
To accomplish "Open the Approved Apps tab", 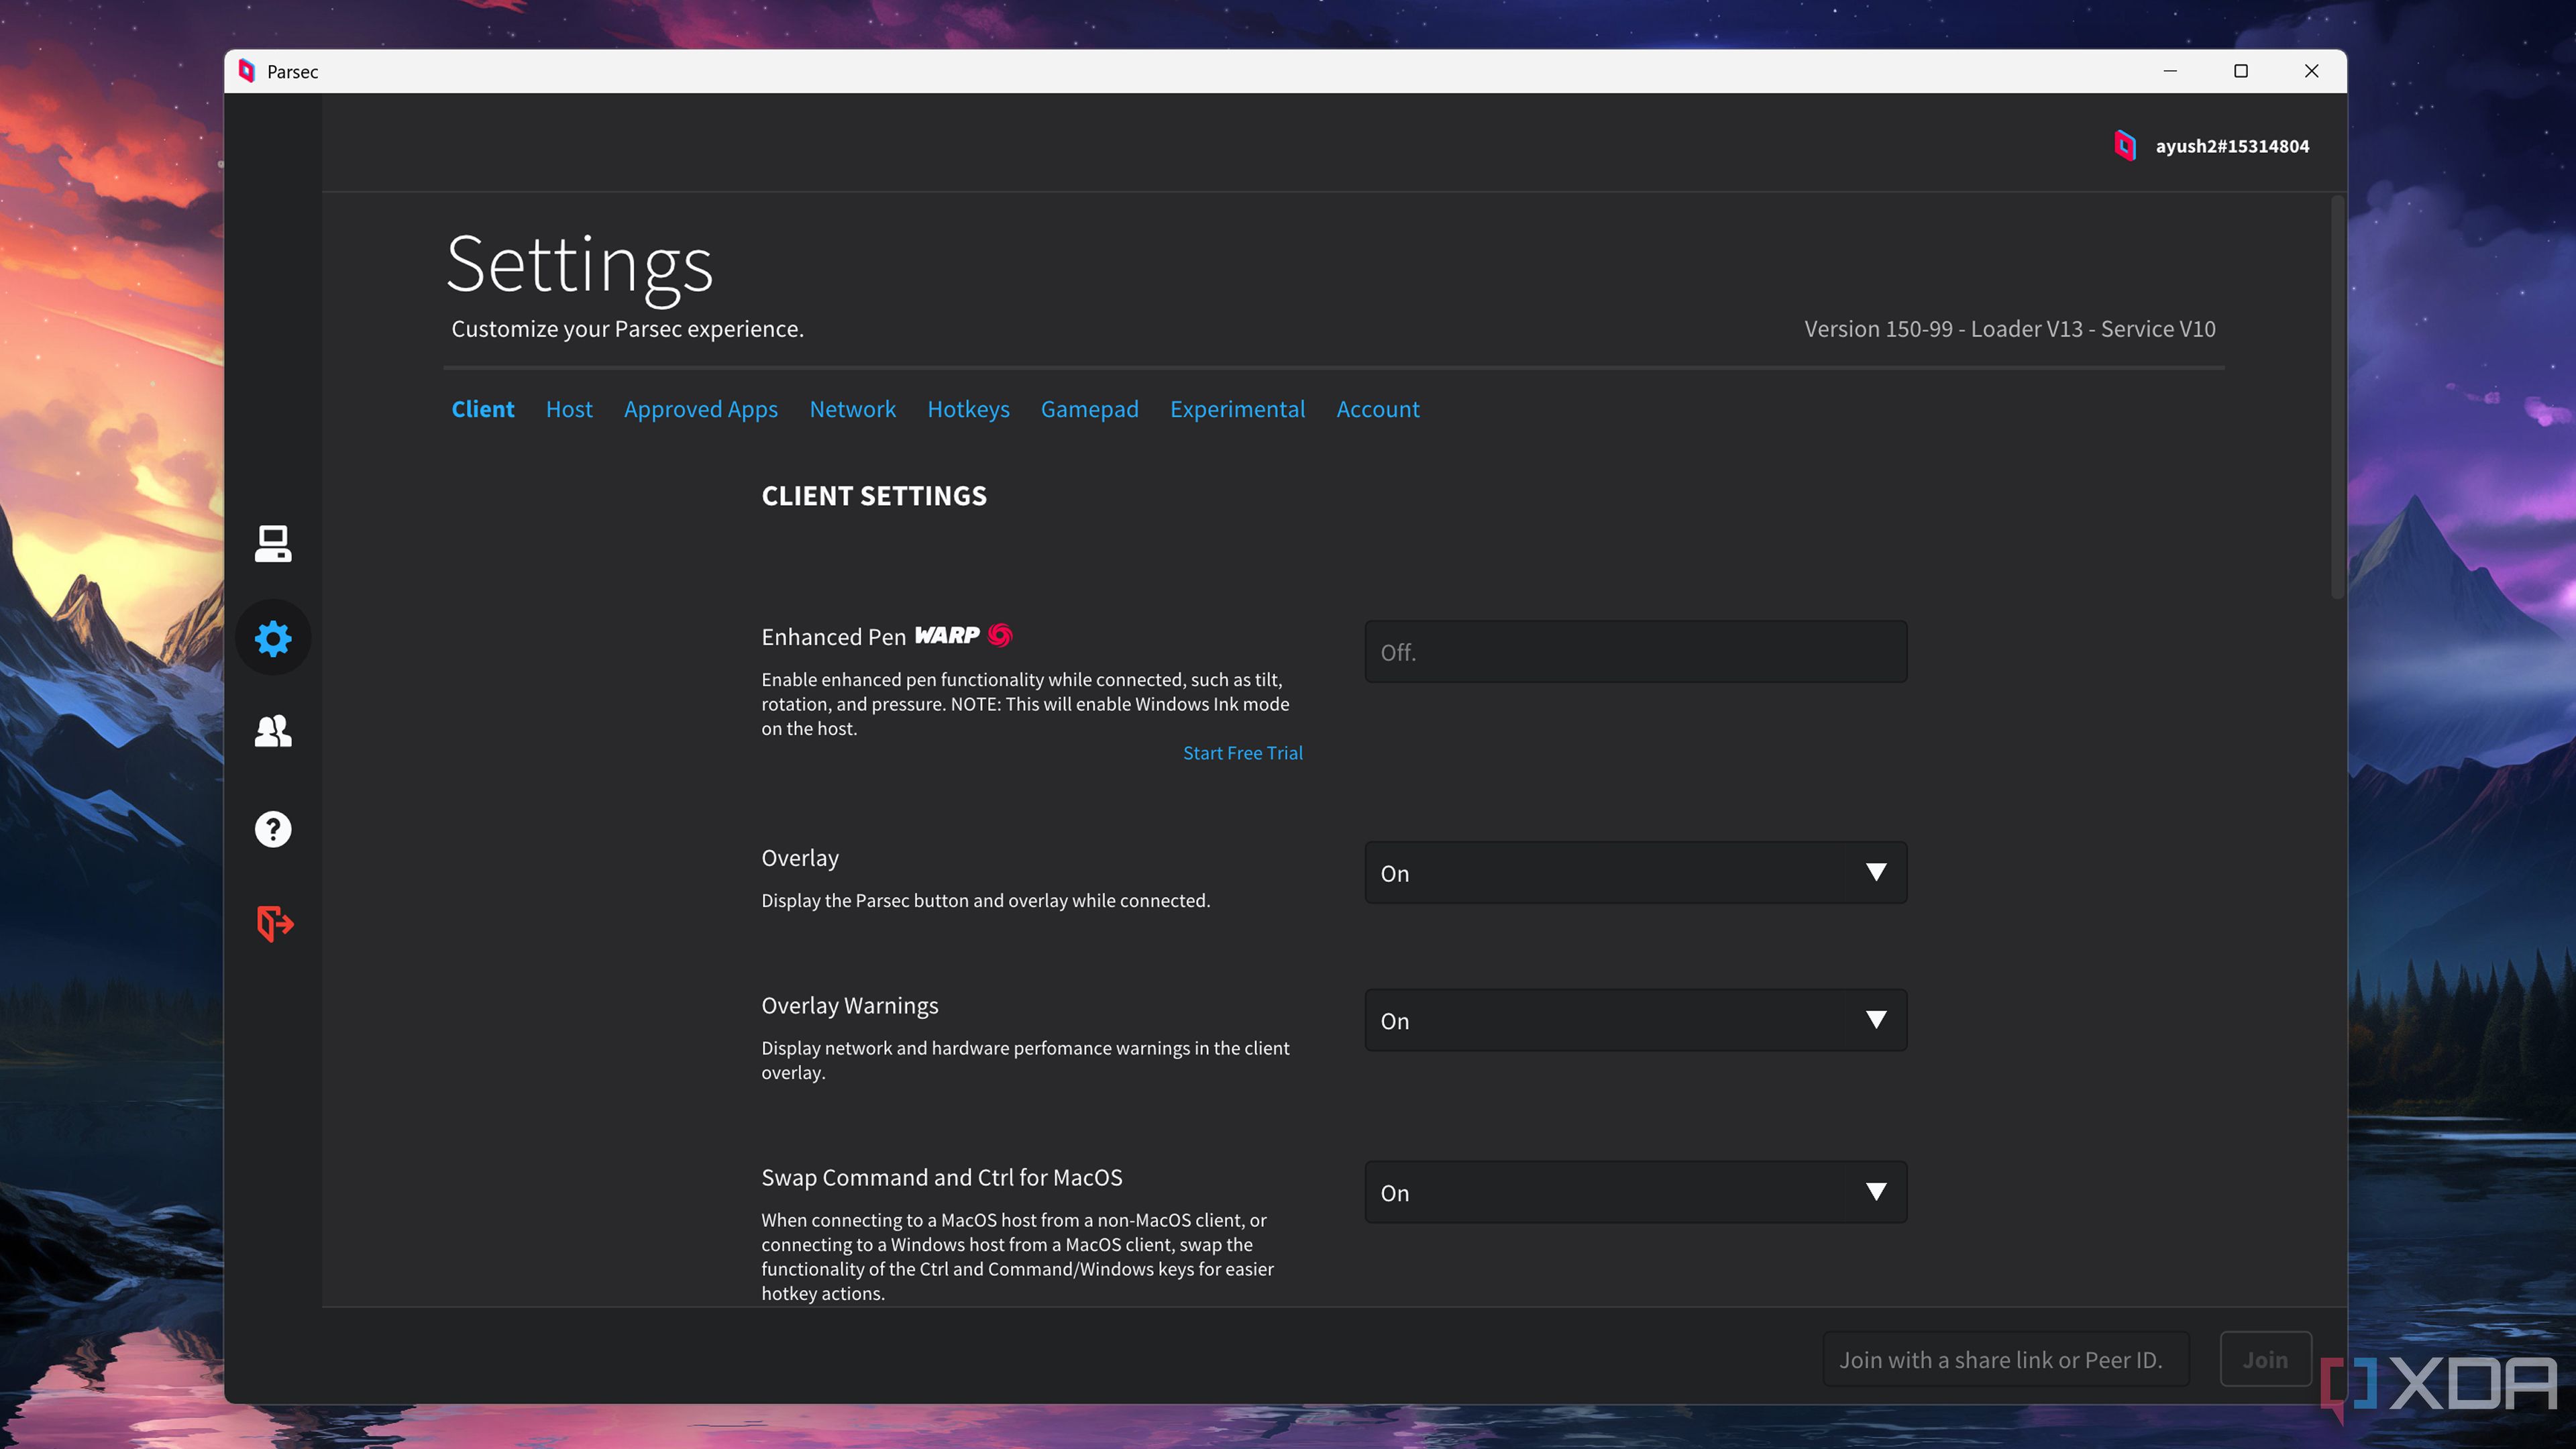I will [701, 409].
